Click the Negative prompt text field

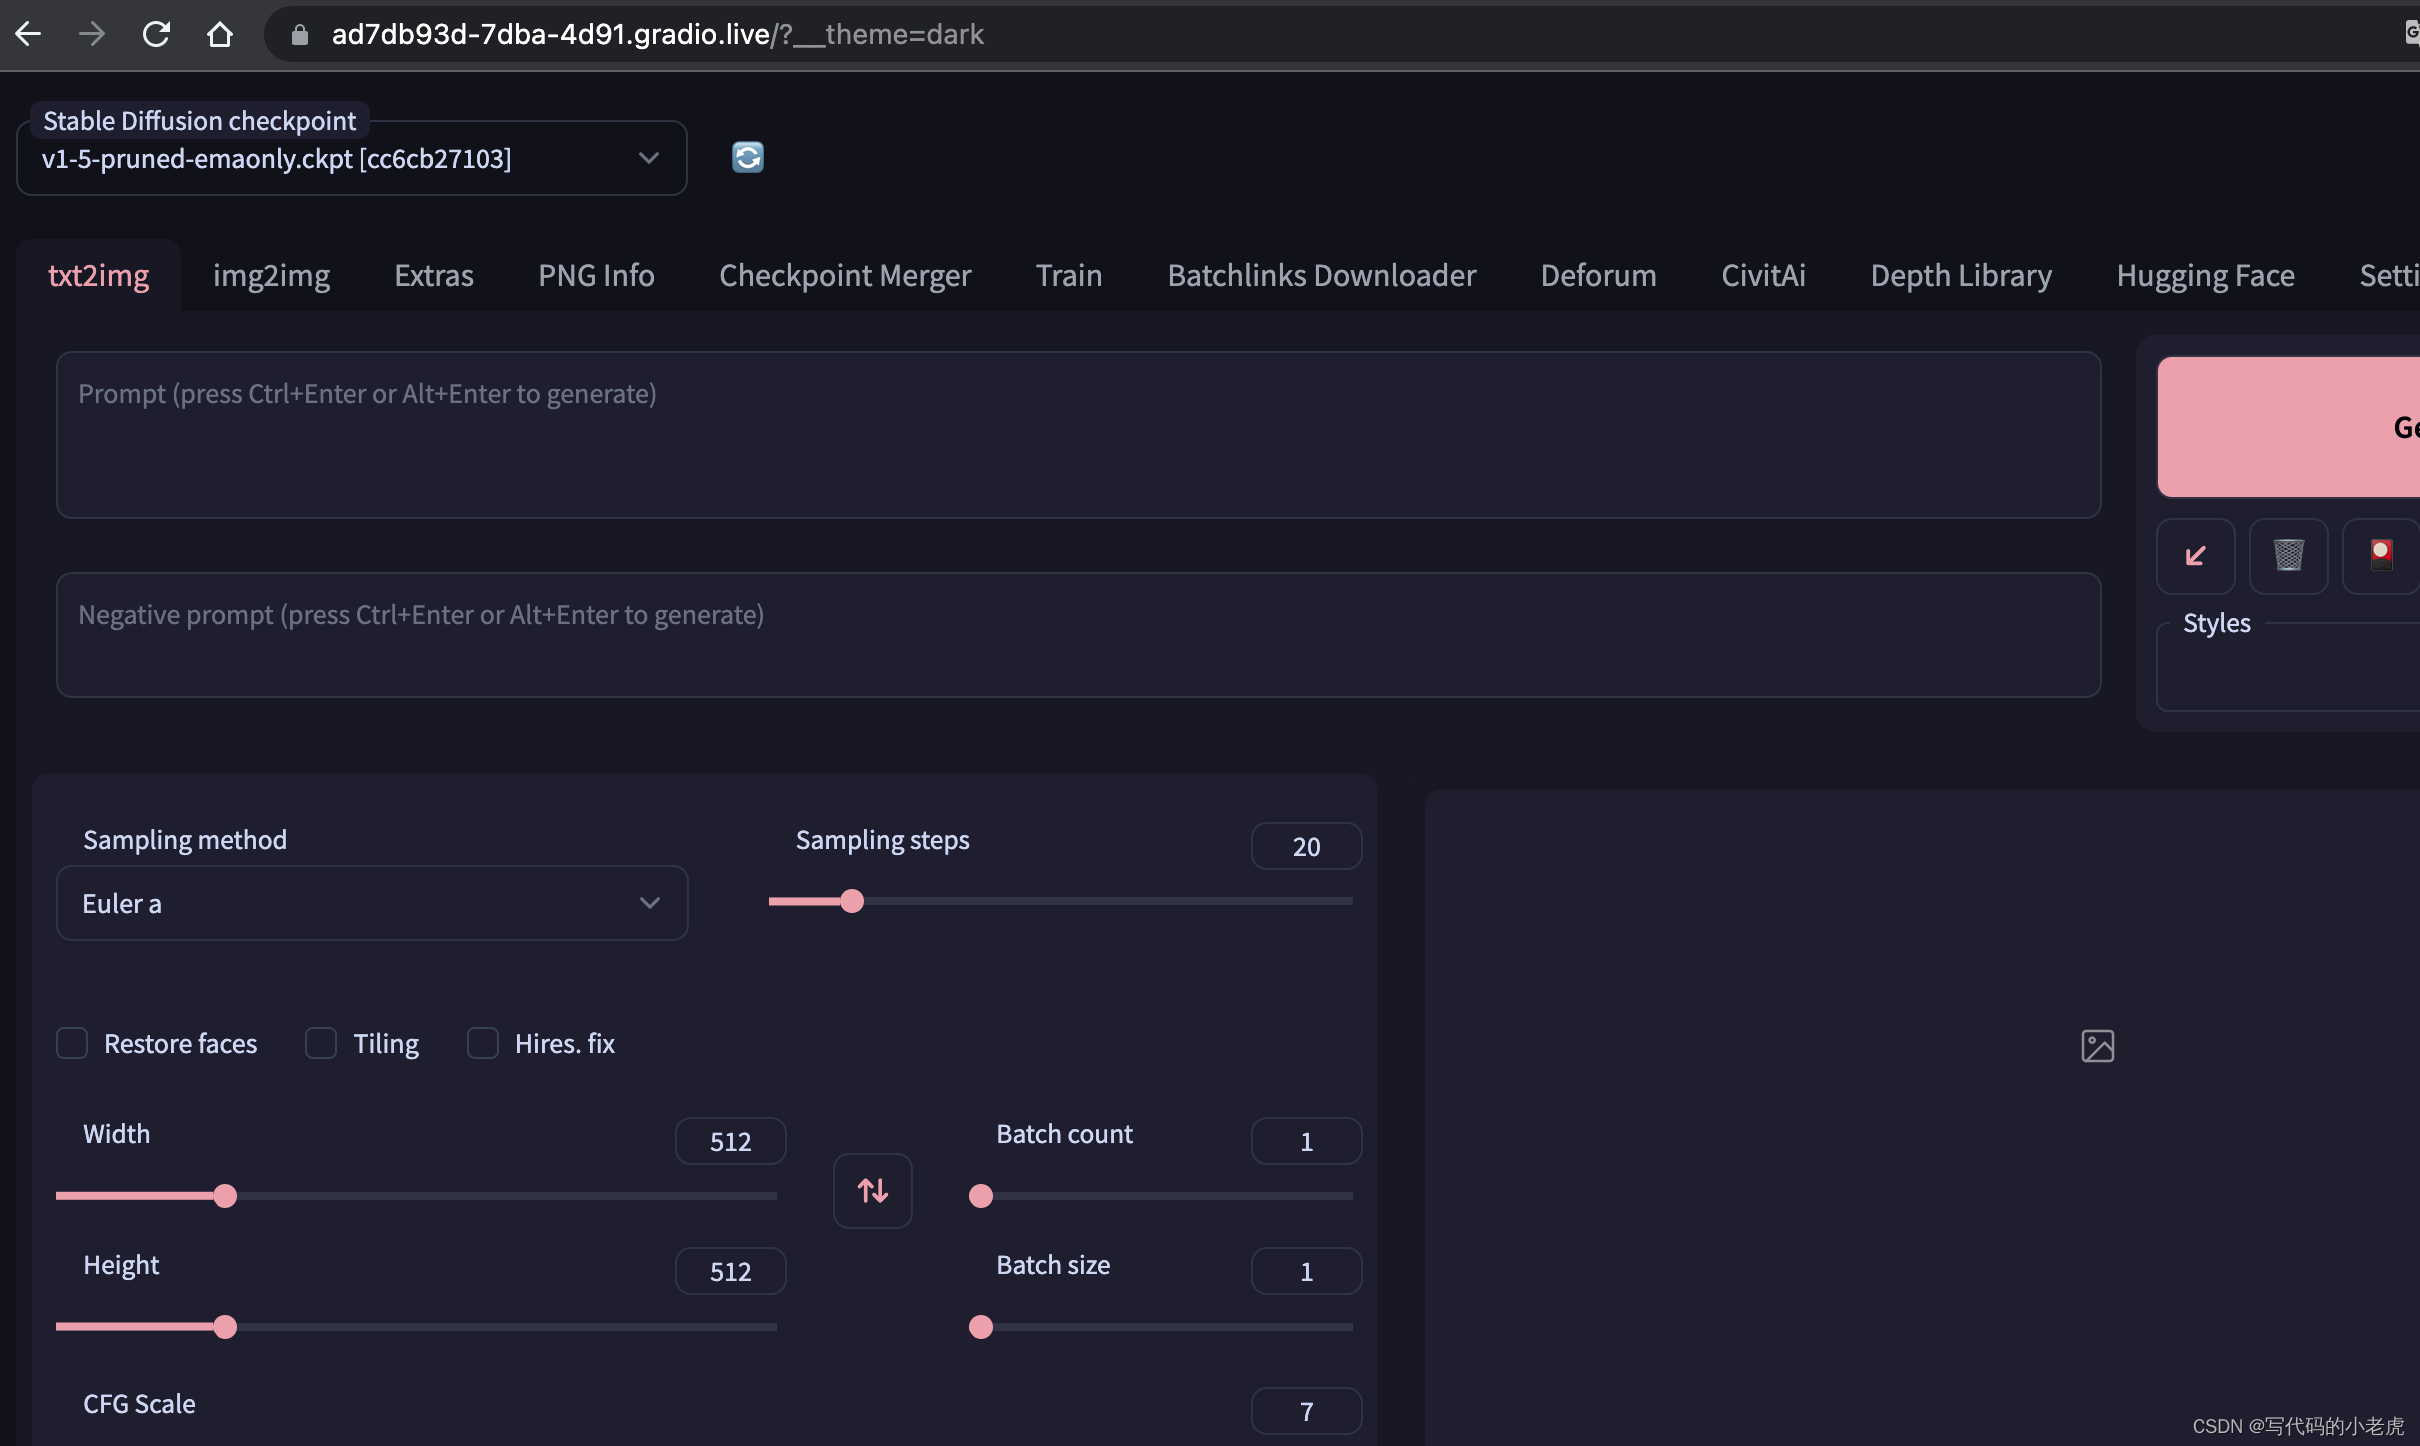tap(1078, 635)
